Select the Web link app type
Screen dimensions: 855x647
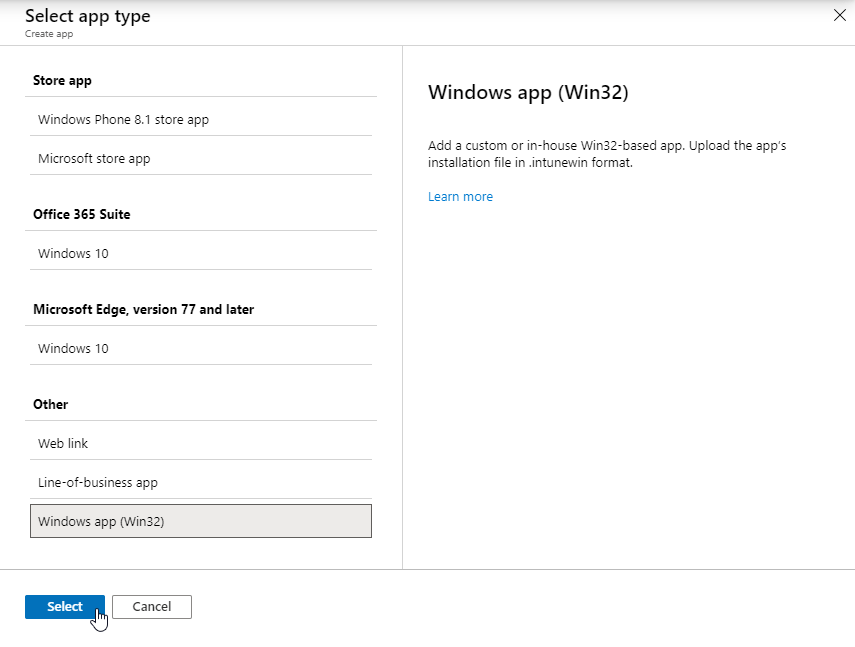point(63,443)
